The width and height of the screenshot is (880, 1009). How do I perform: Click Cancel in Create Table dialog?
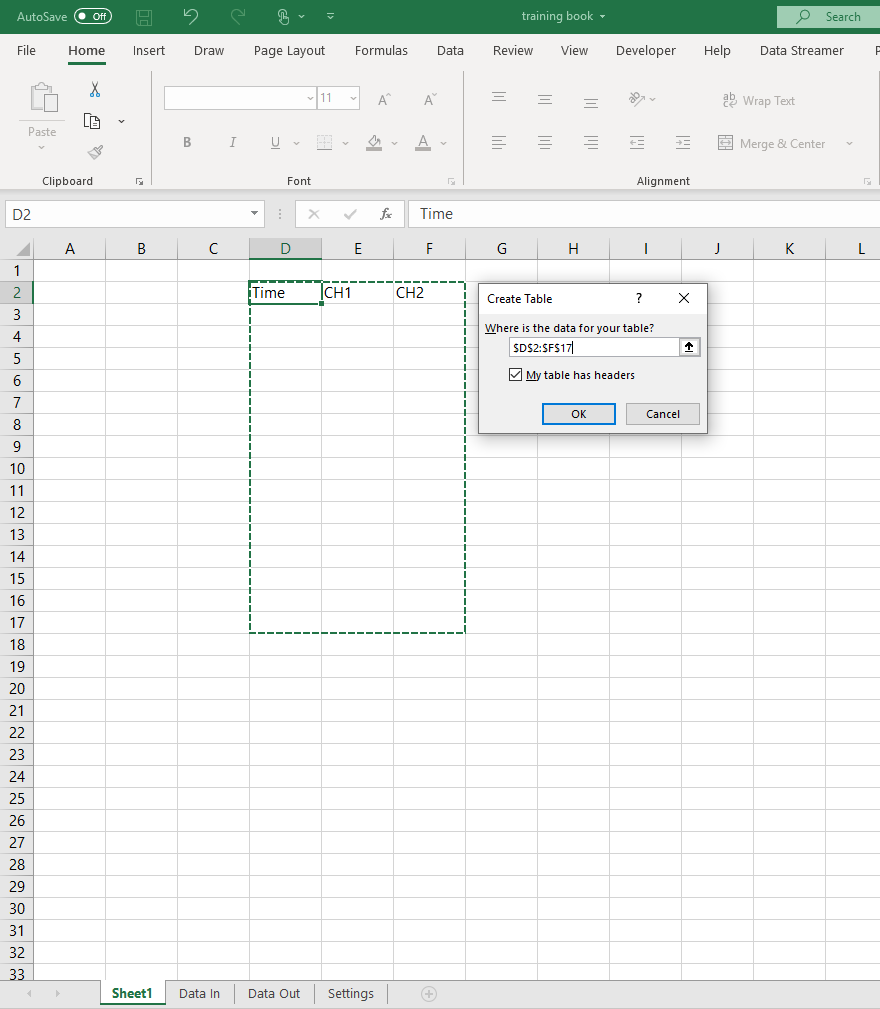[663, 414]
